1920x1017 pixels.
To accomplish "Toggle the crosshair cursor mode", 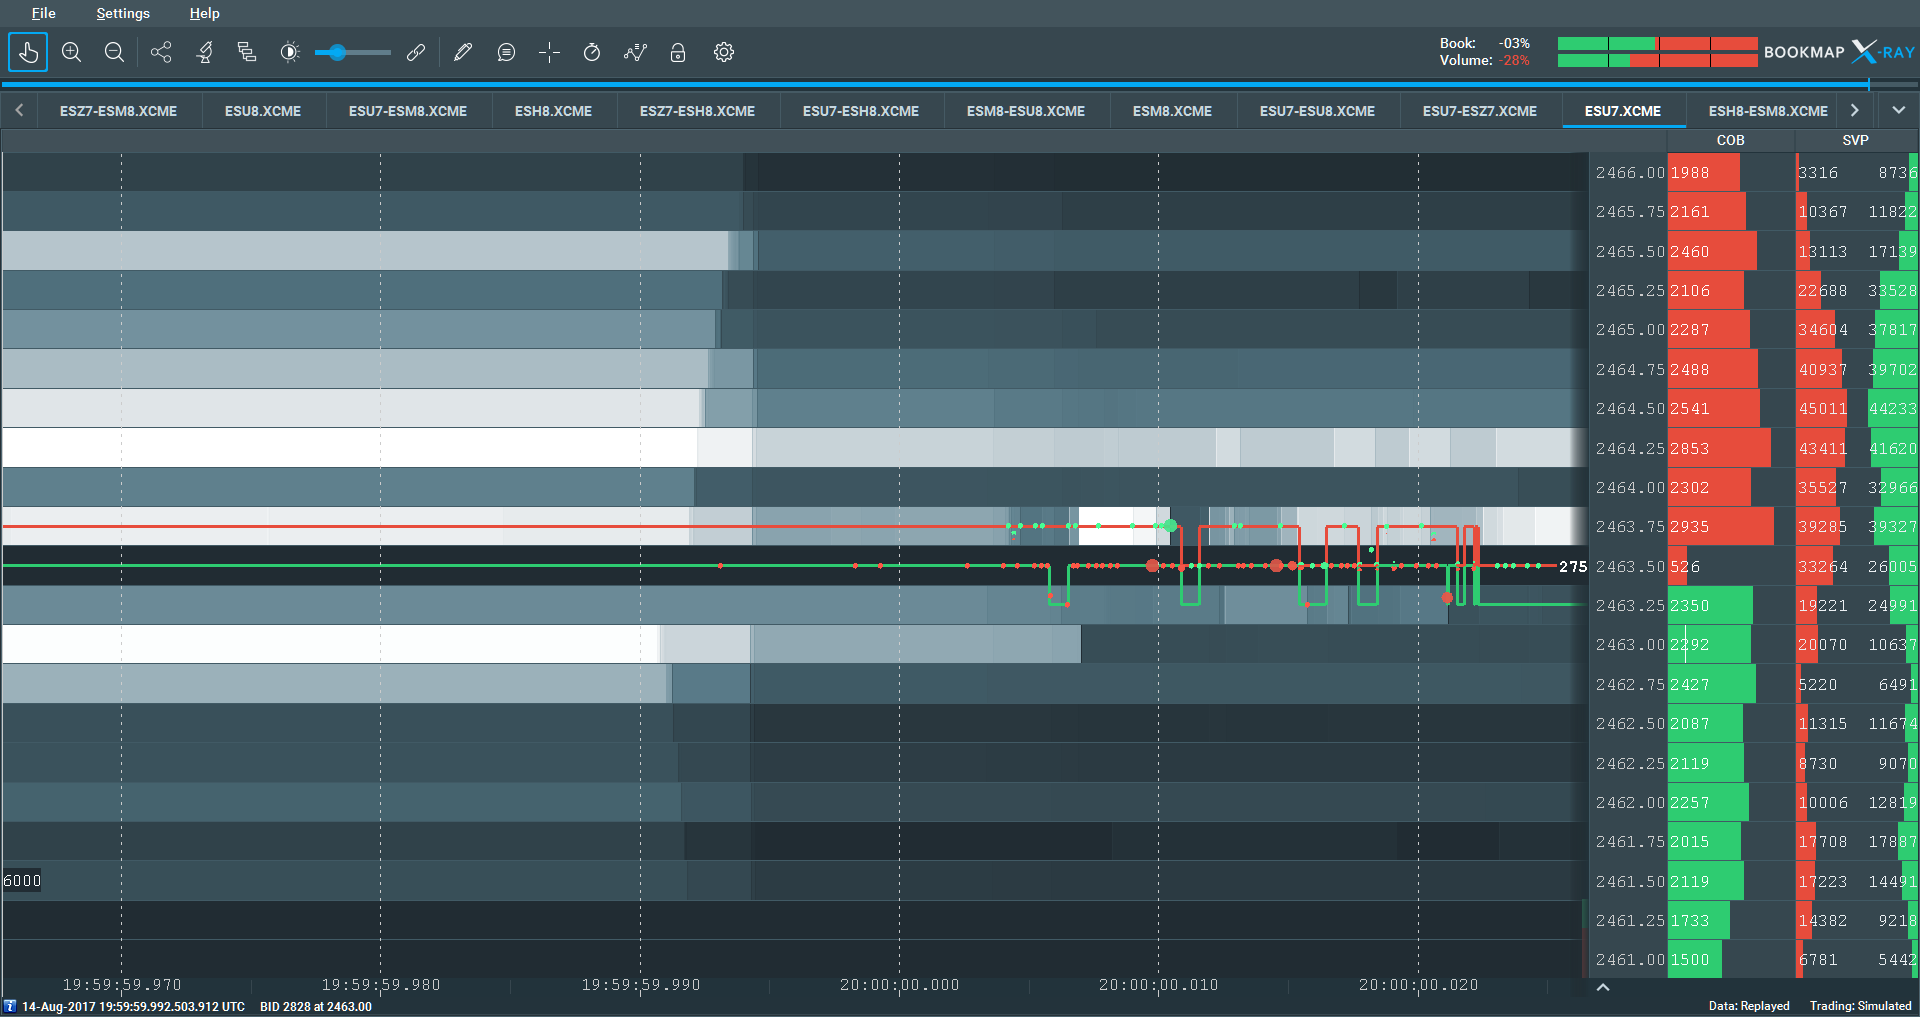I will [x=549, y=52].
